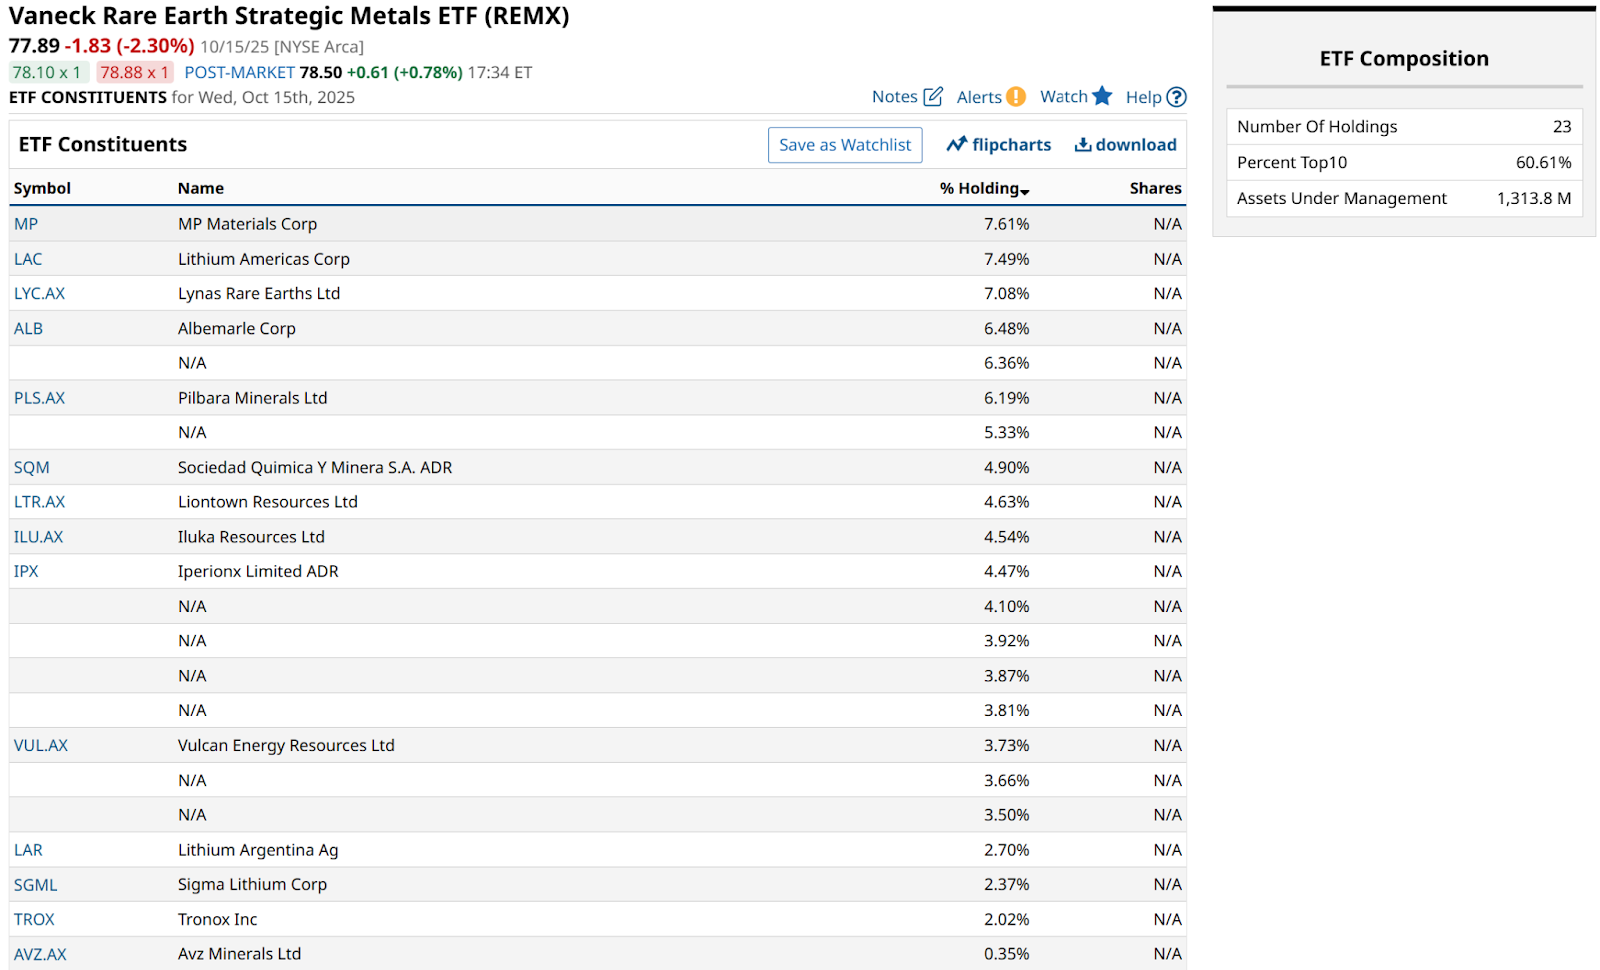Viewport: 1600px width, 970px height.
Task: Open the SQM symbol link
Action: point(32,467)
